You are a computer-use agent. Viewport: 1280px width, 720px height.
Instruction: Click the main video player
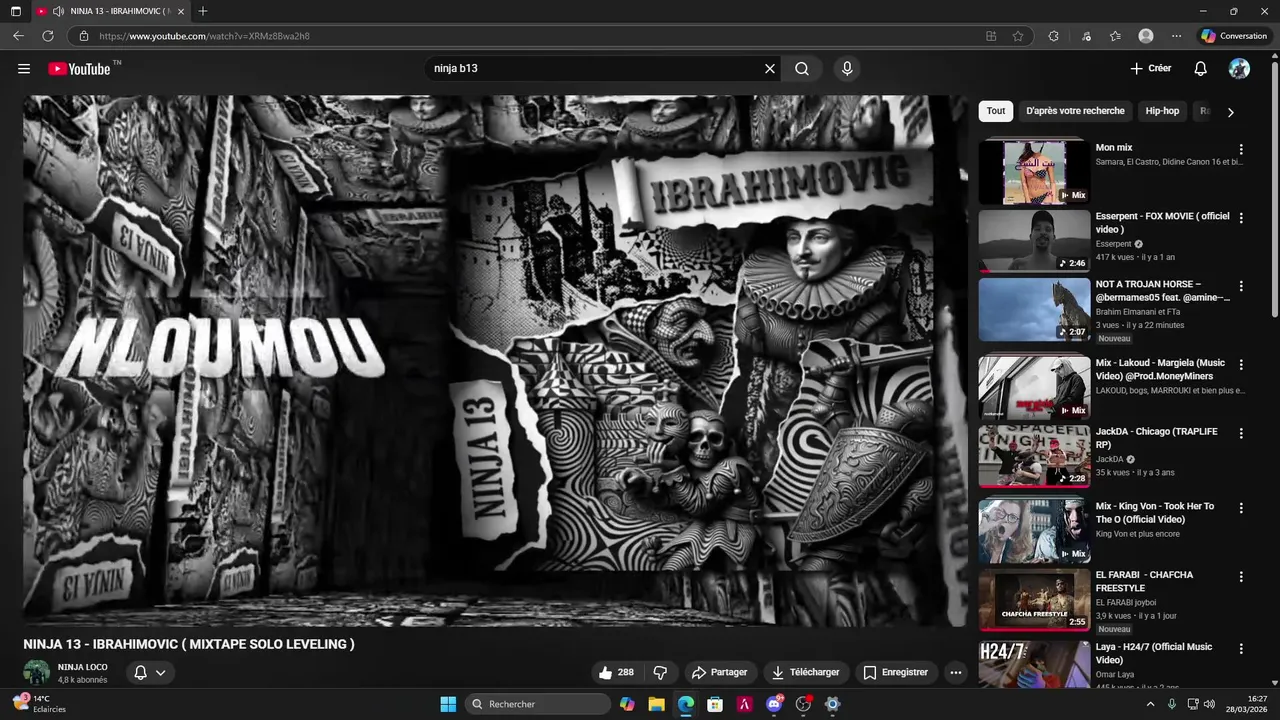(495, 360)
